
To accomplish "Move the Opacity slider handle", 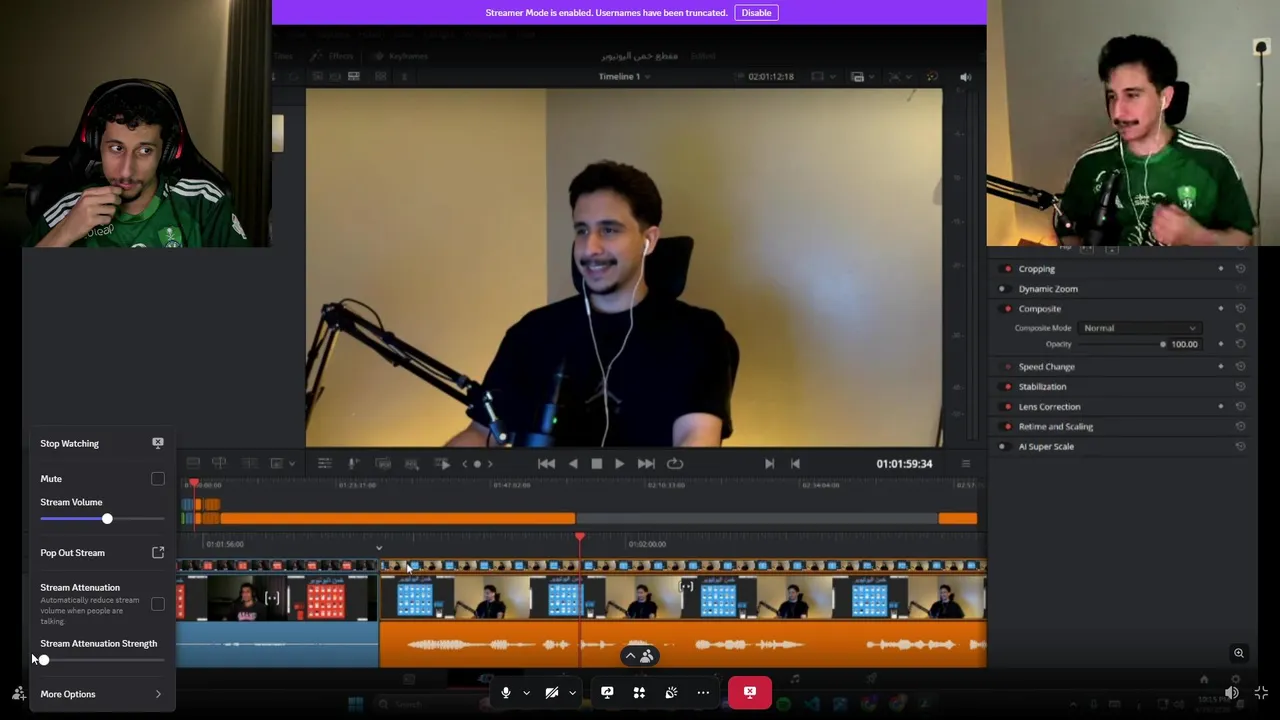I will pyautogui.click(x=1163, y=344).
